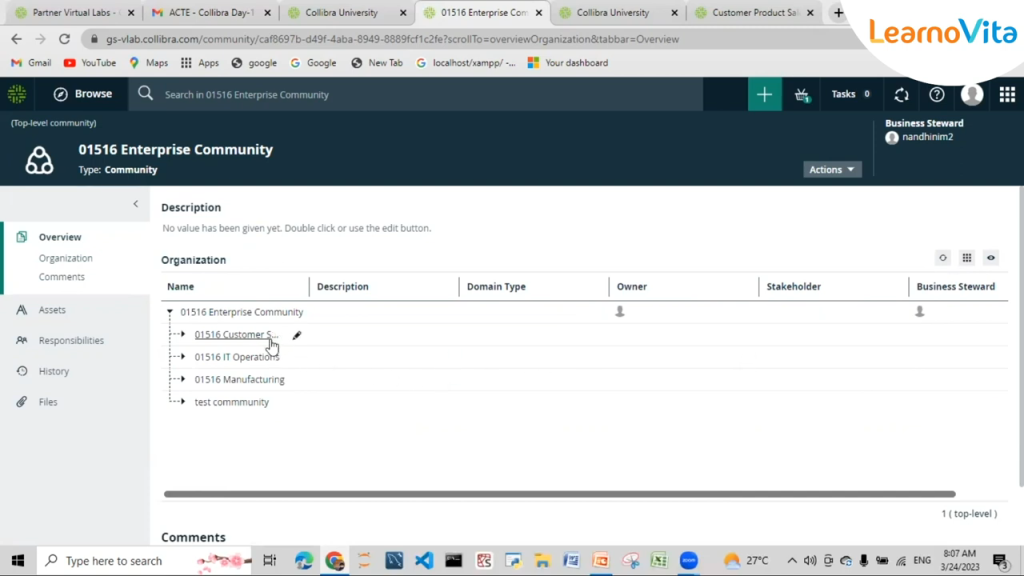Open the shopping basket in the top bar
The height and width of the screenshot is (576, 1024).
pos(801,94)
